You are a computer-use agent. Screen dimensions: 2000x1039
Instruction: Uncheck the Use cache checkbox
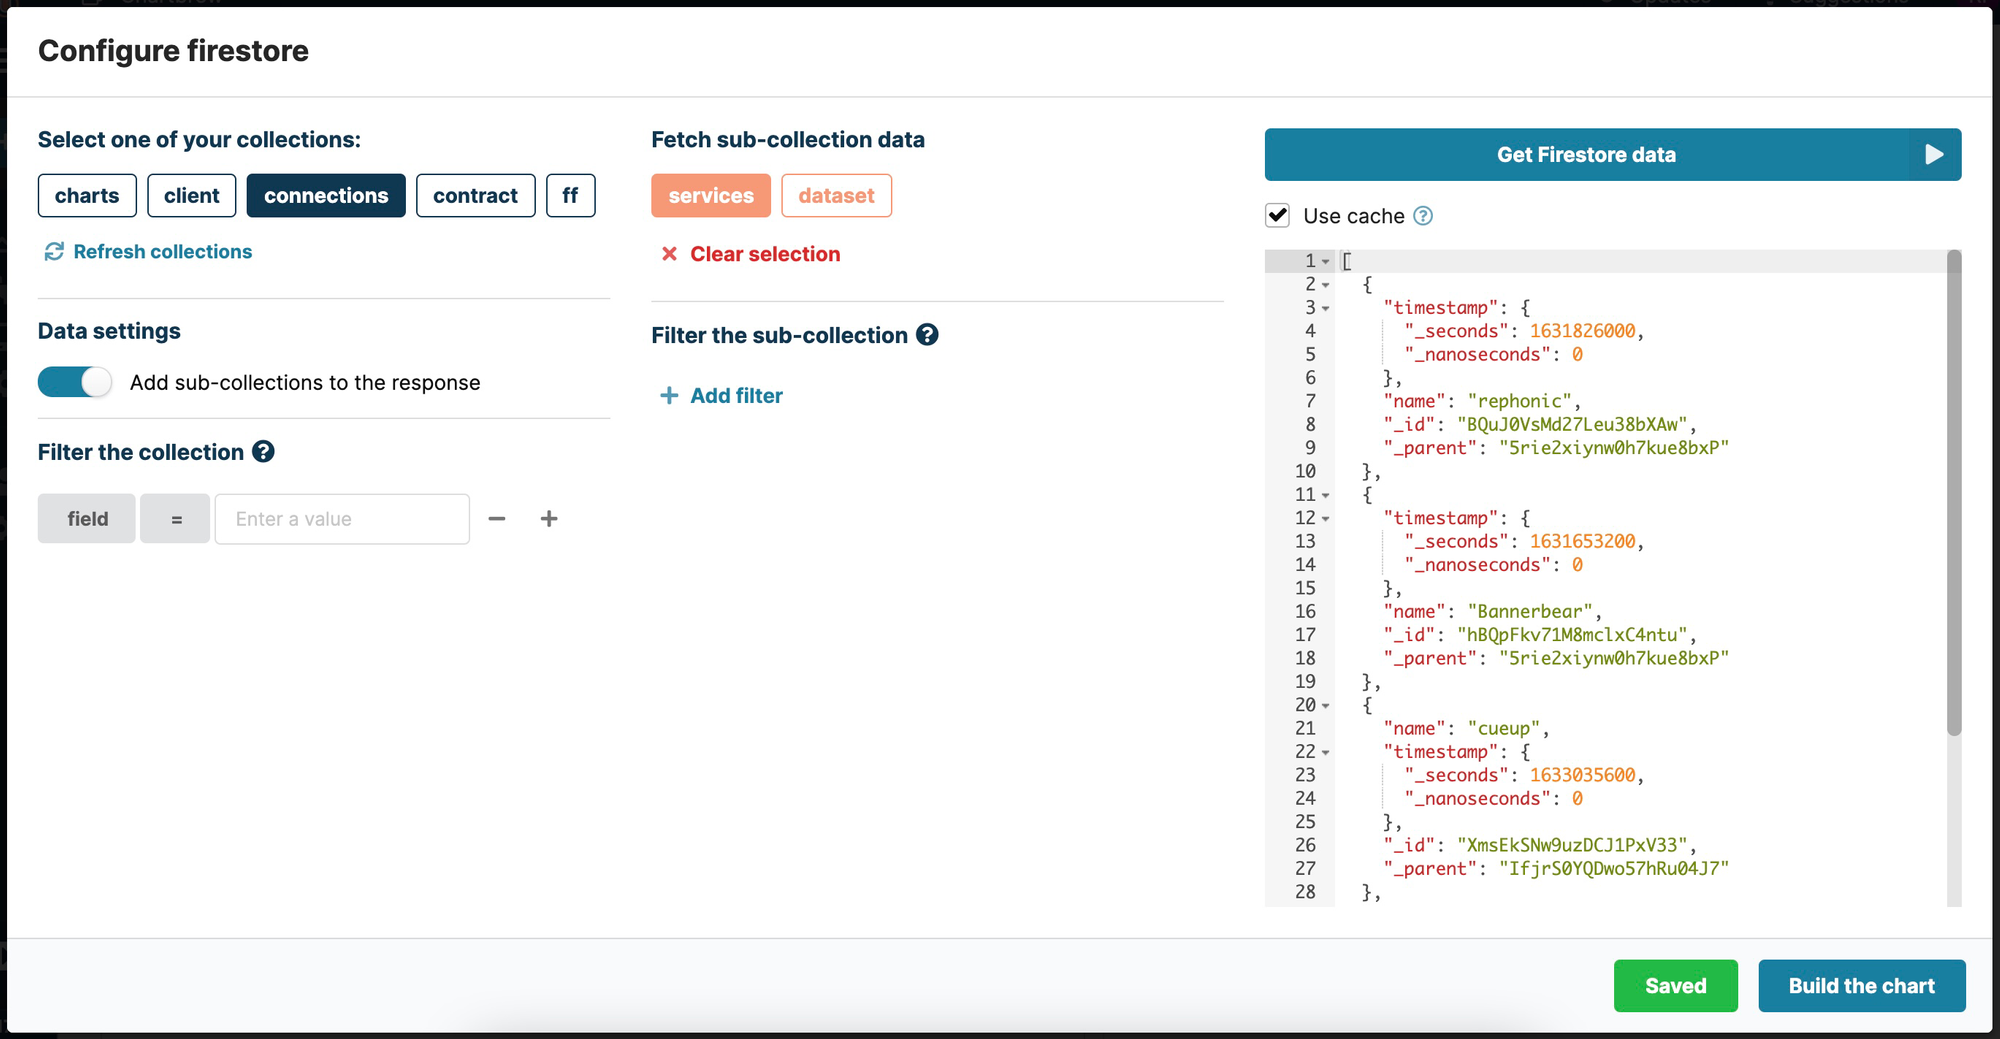click(1277, 215)
